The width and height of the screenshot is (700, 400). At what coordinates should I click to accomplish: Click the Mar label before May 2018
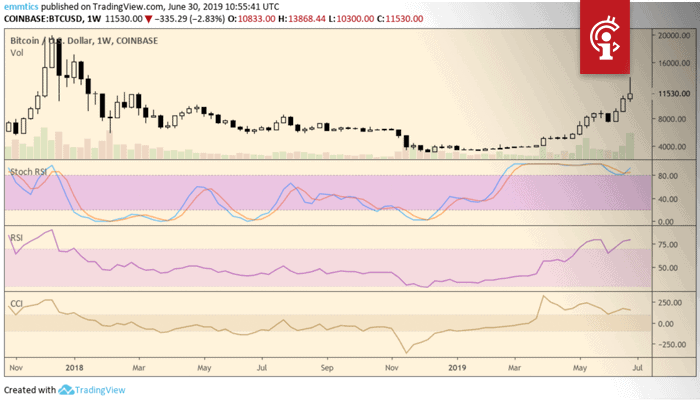pos(139,368)
